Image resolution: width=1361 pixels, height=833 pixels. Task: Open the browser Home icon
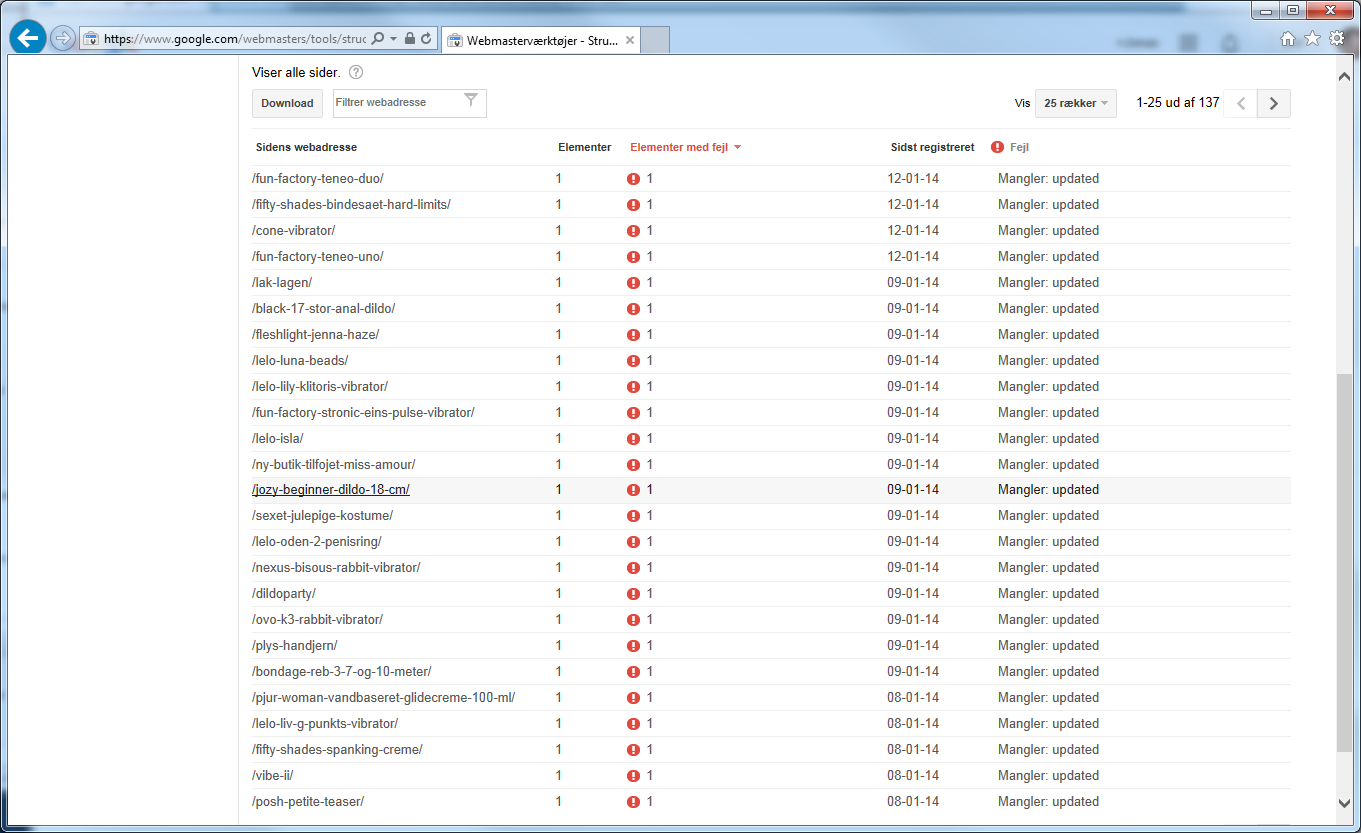click(x=1288, y=38)
